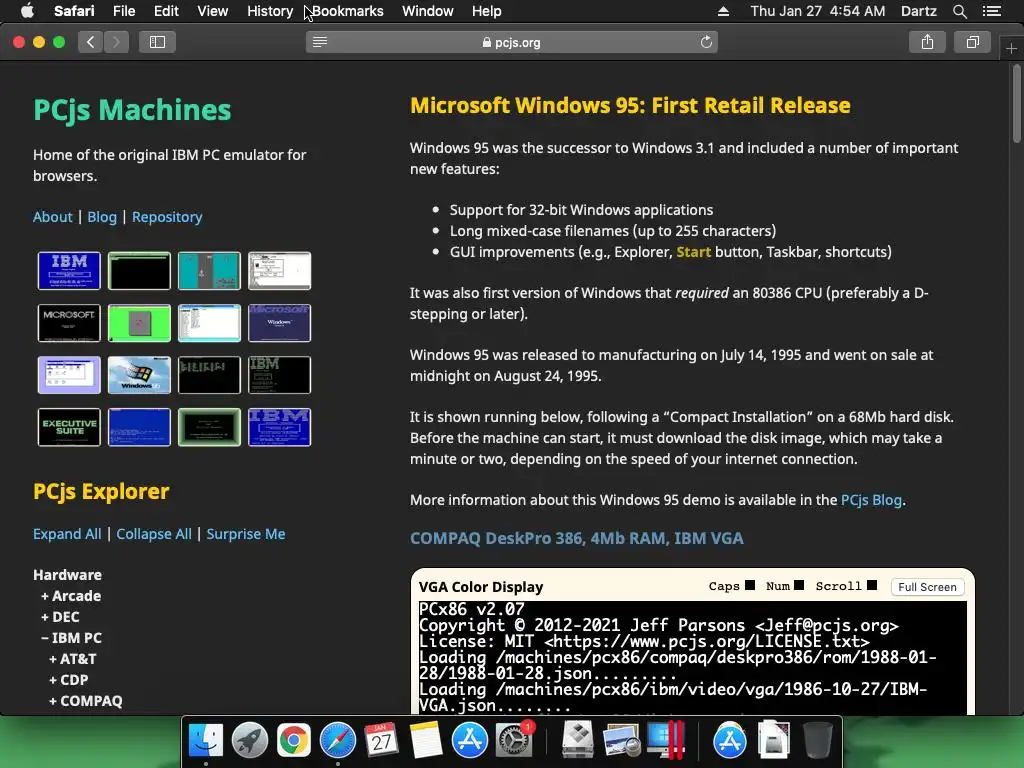Open Reader view in the address bar
The width and height of the screenshot is (1024, 768).
[x=320, y=42]
